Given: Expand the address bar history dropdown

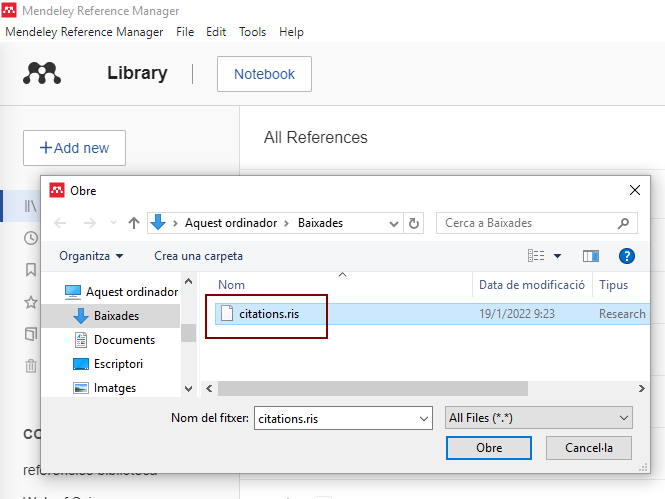Looking at the screenshot, I should (x=394, y=223).
